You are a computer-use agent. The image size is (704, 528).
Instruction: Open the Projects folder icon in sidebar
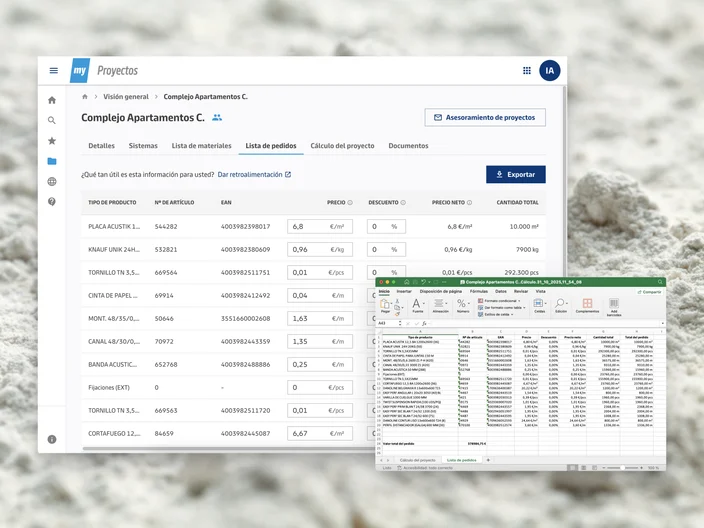(52, 161)
